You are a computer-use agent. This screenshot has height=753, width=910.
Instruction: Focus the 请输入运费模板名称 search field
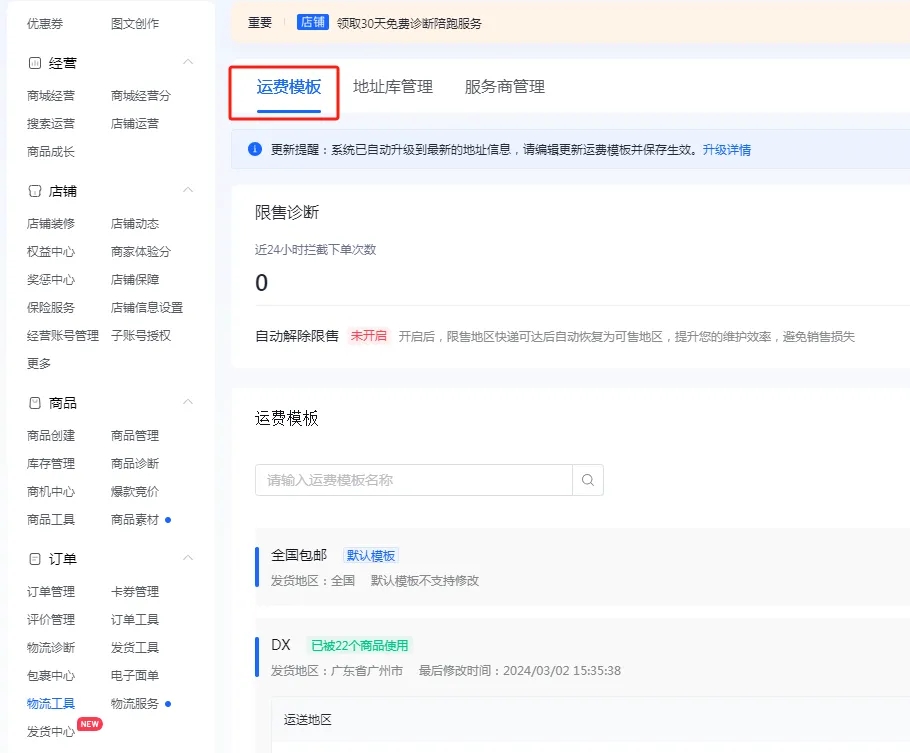click(414, 480)
